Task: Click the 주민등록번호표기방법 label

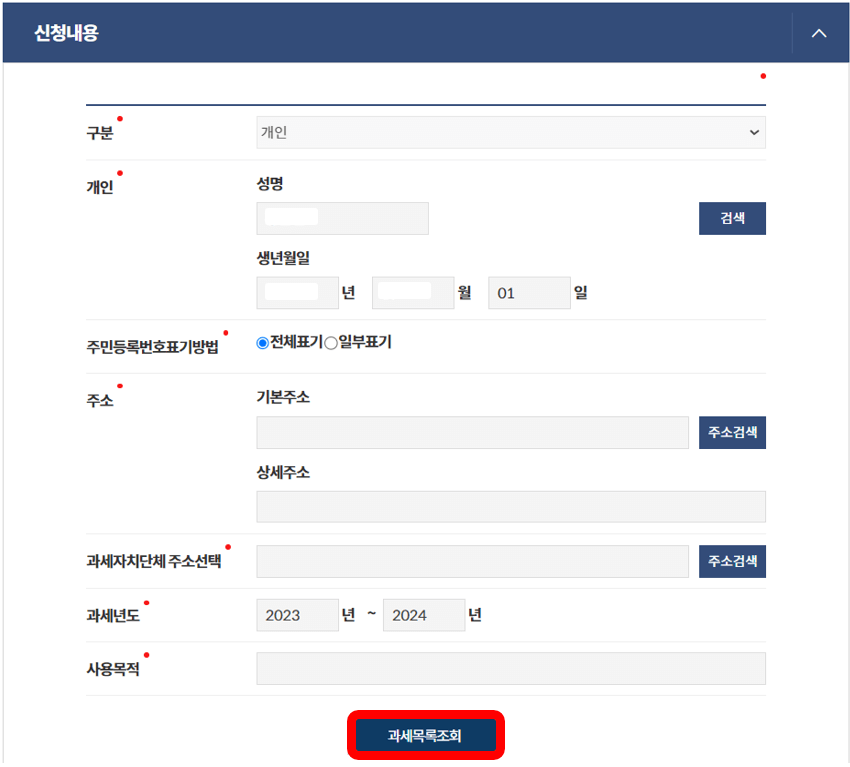Action: pyautogui.click(x=152, y=347)
